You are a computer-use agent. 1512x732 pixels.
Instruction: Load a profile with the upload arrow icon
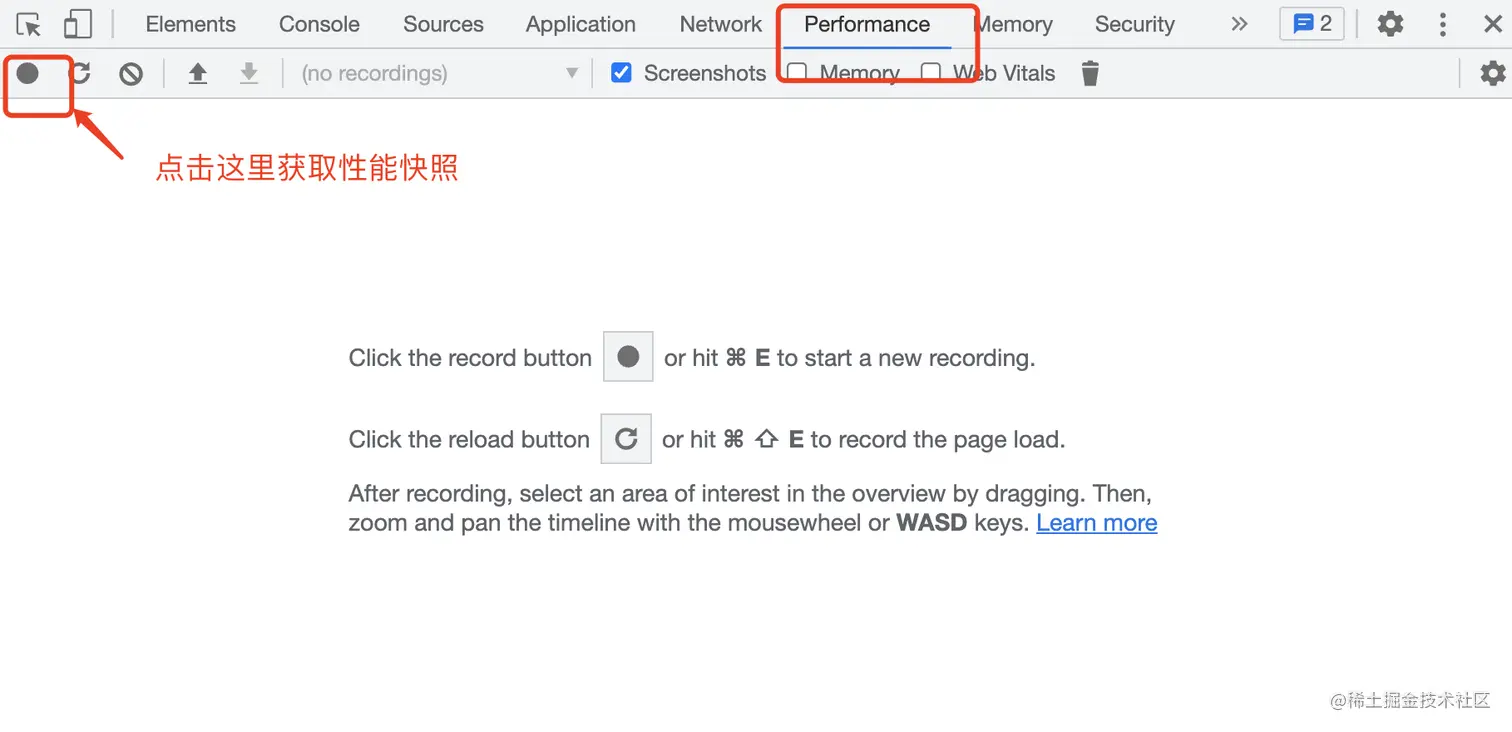click(198, 73)
